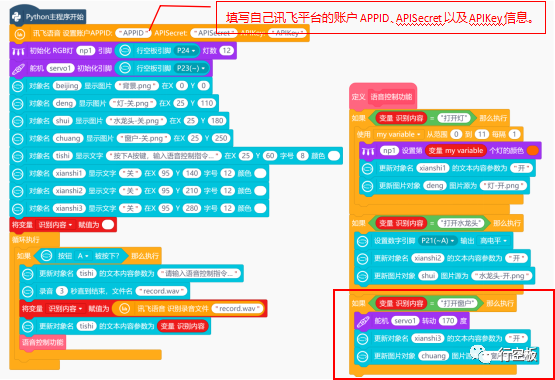
Task: Click the icon on 更新对象名 xianshi3 block
Action: pyautogui.click(x=362, y=339)
